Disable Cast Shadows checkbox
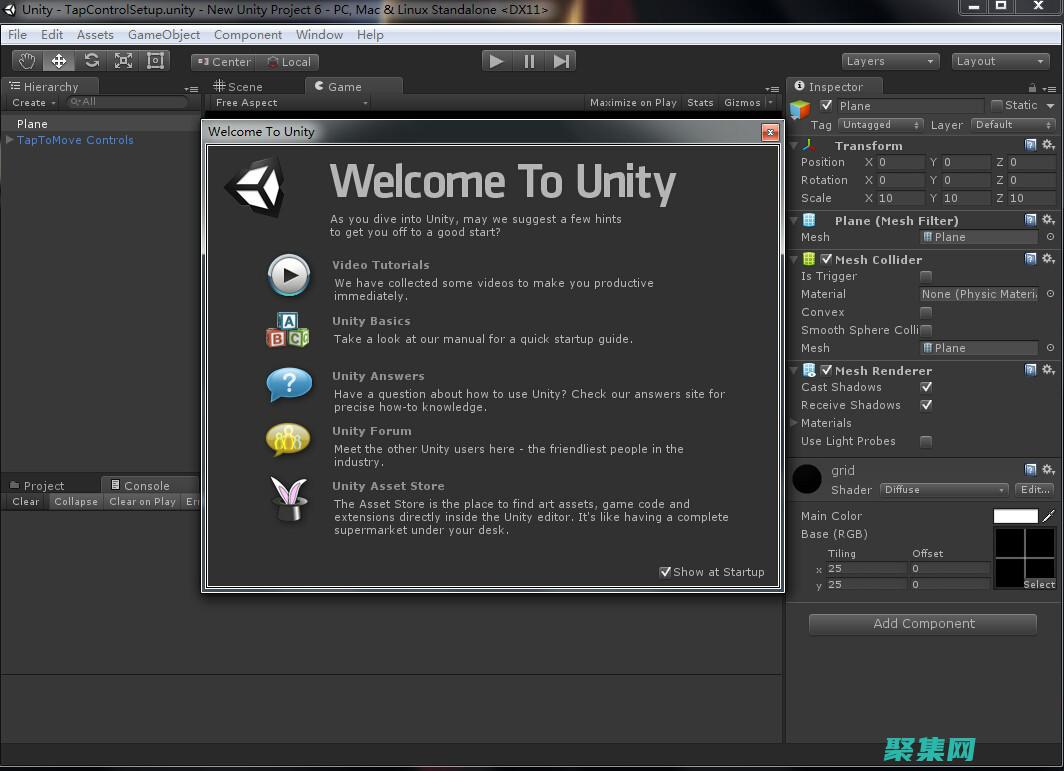 pos(926,387)
